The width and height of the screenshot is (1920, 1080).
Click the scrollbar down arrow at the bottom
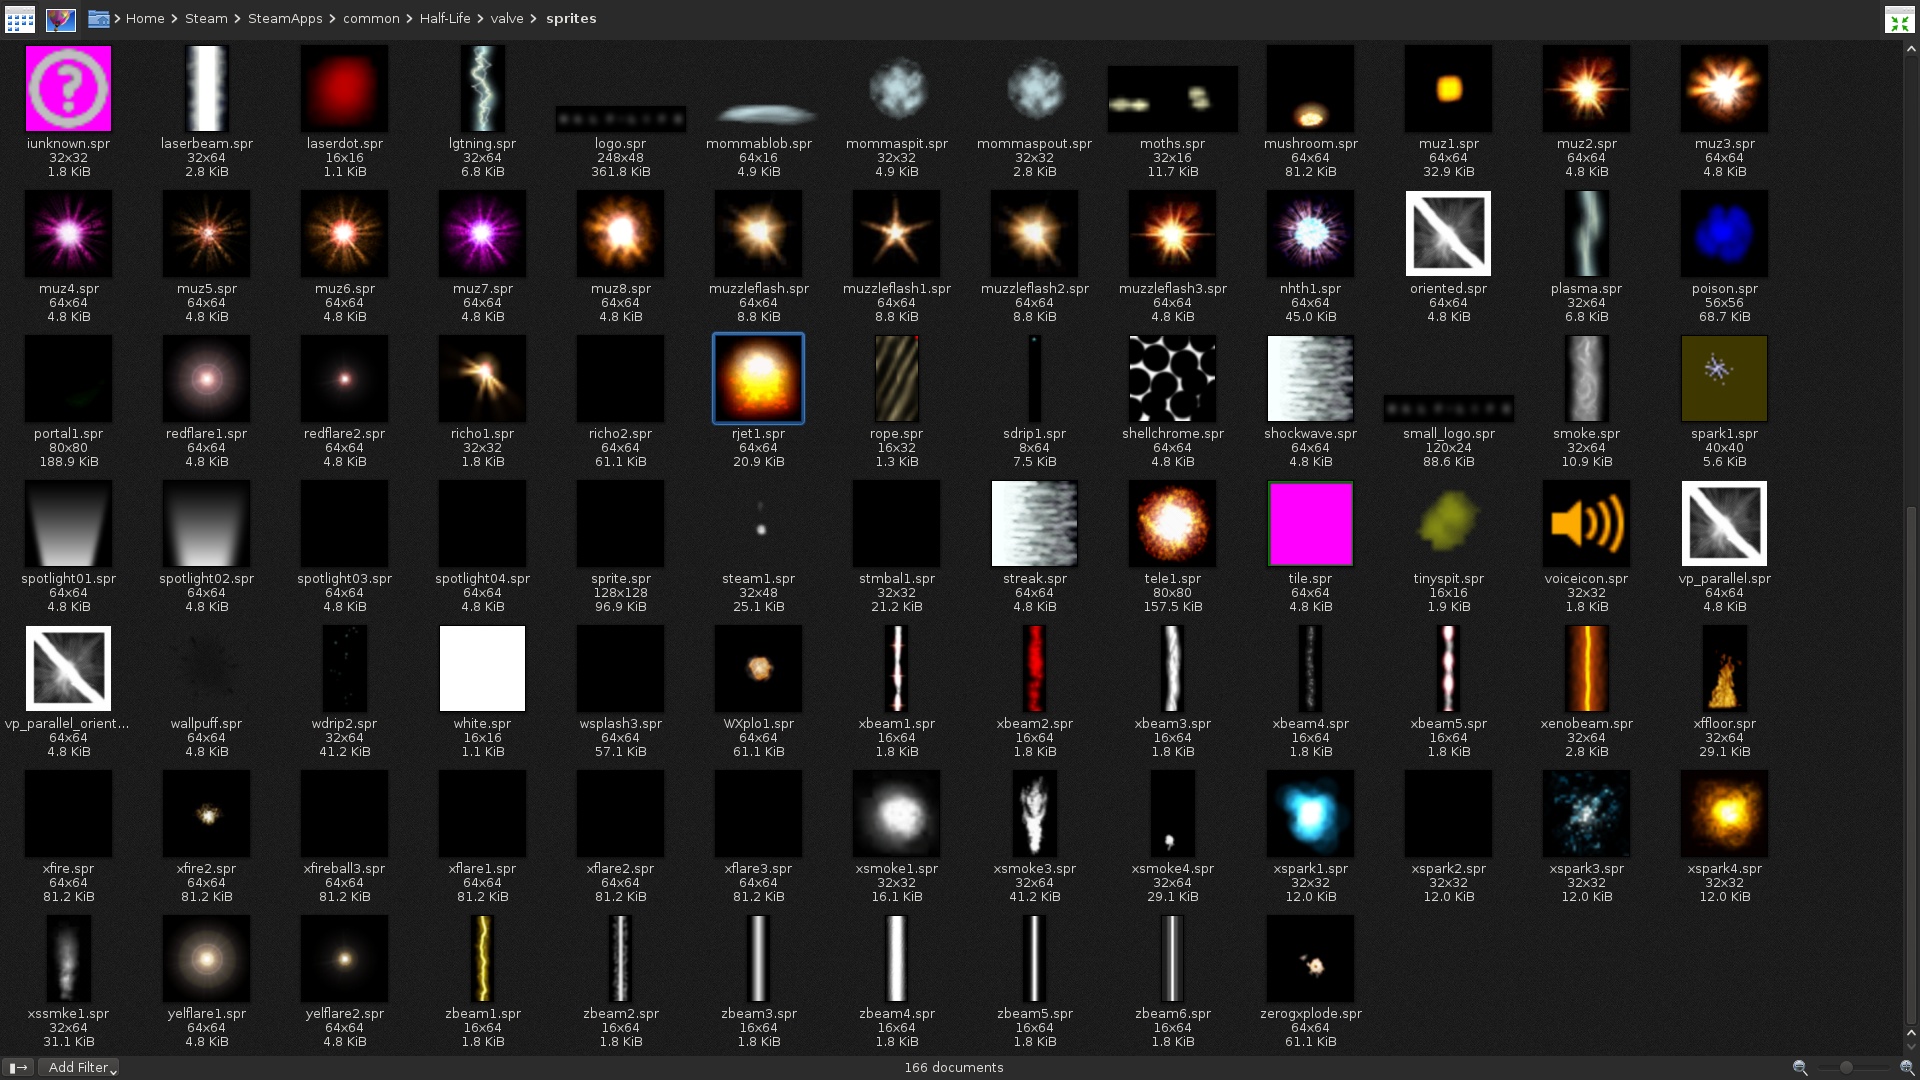coord(1911,1047)
